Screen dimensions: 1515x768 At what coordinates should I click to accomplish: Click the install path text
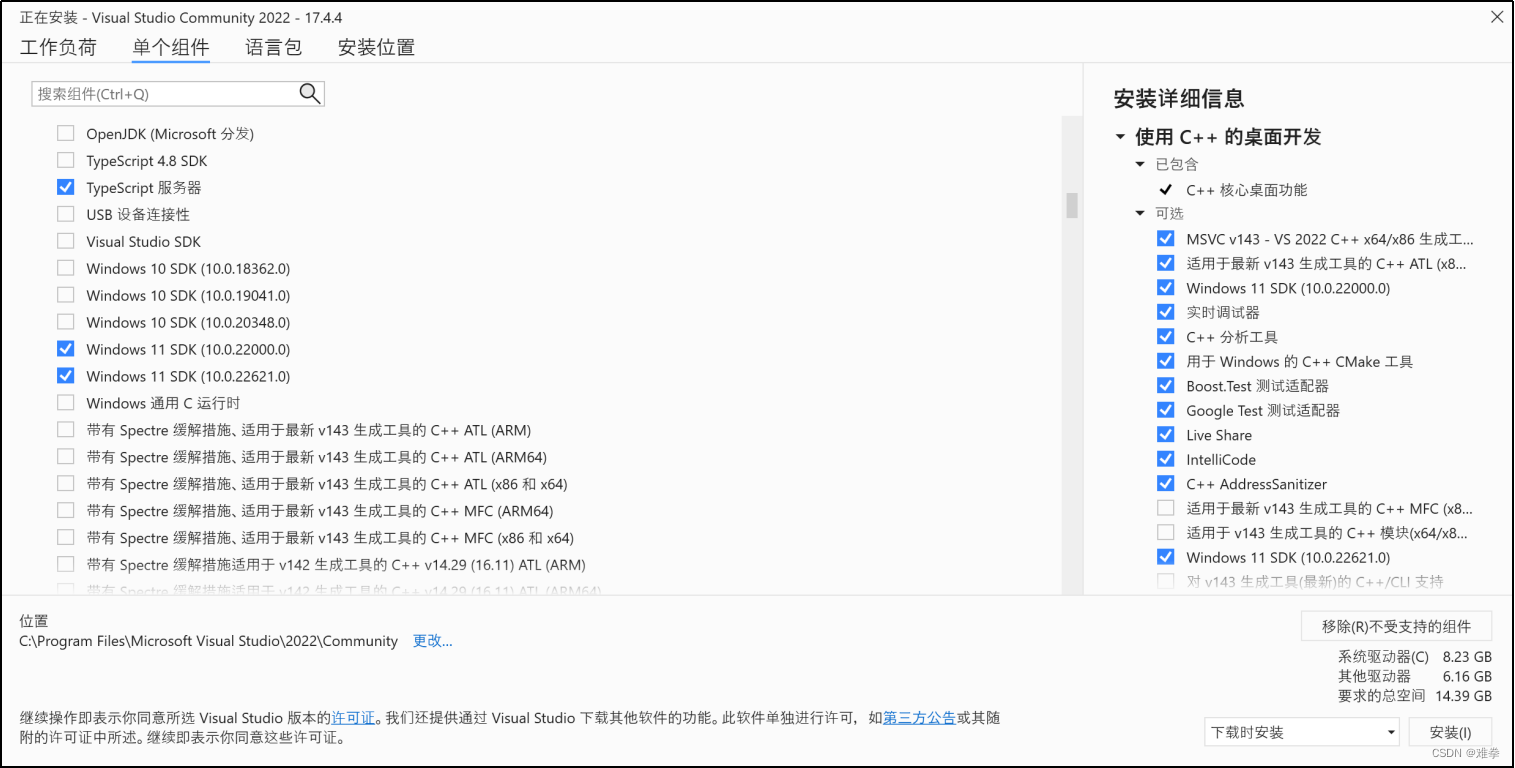pos(209,641)
